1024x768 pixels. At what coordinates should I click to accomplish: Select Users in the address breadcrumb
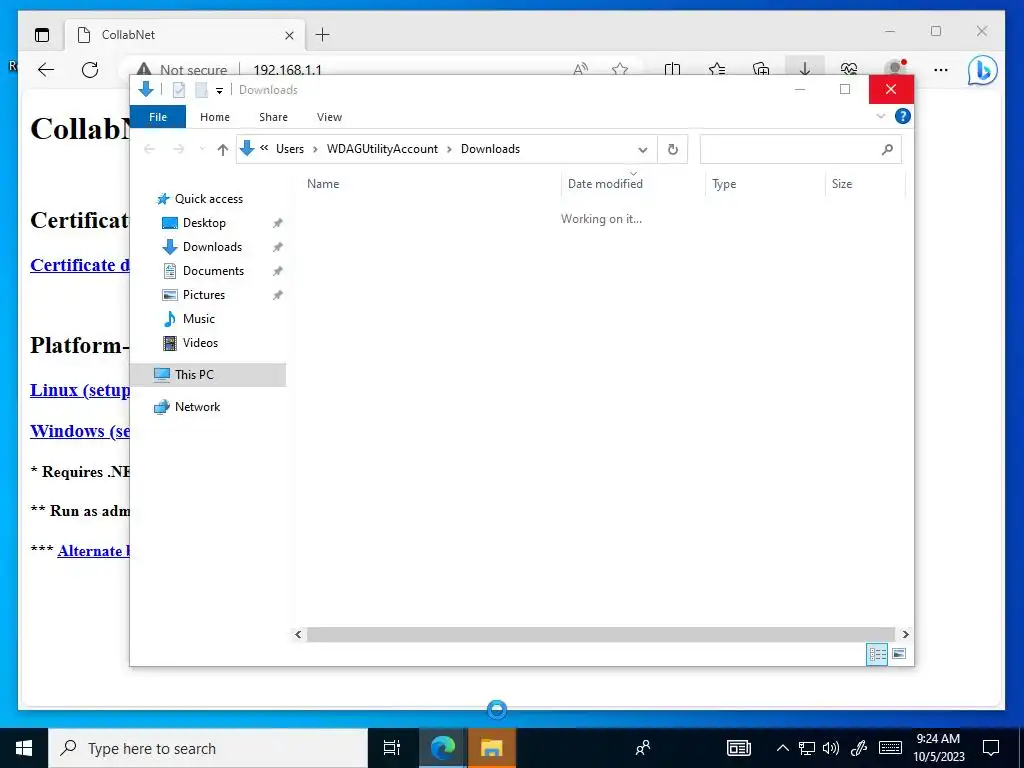coord(289,149)
